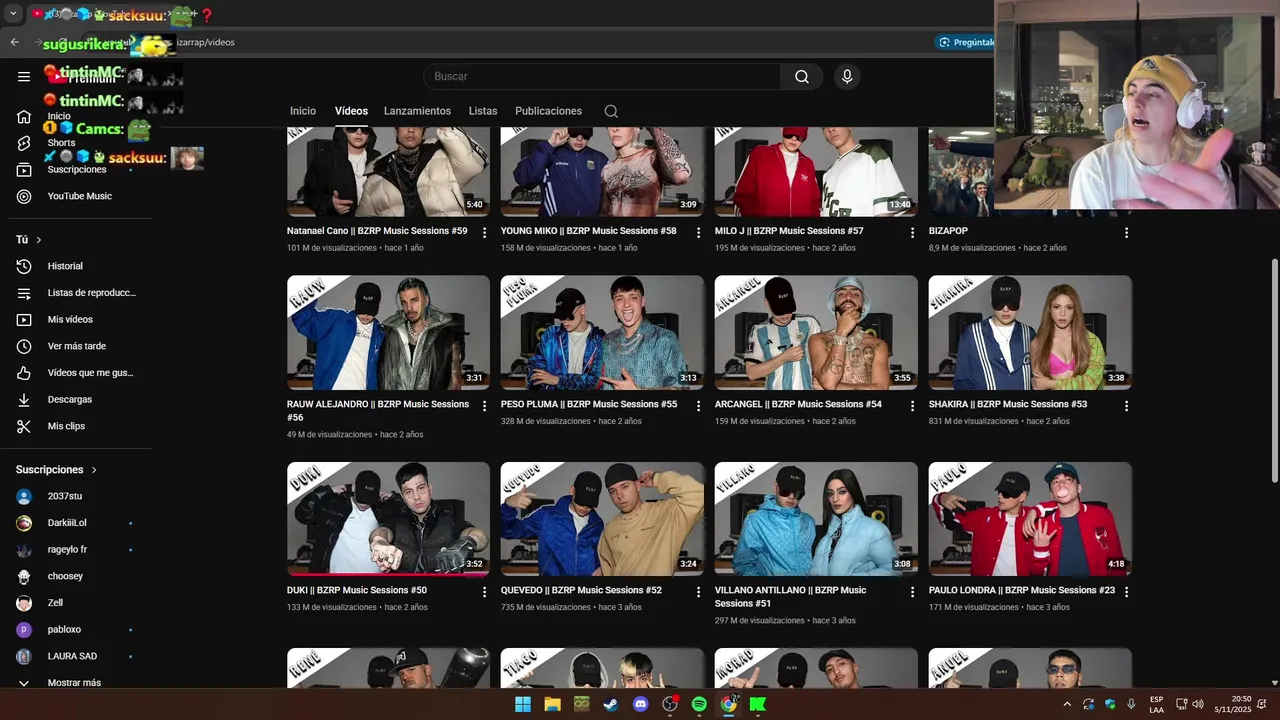This screenshot has width=1280, height=720.
Task: Click the Preguntale button in the address bar
Action: click(965, 42)
